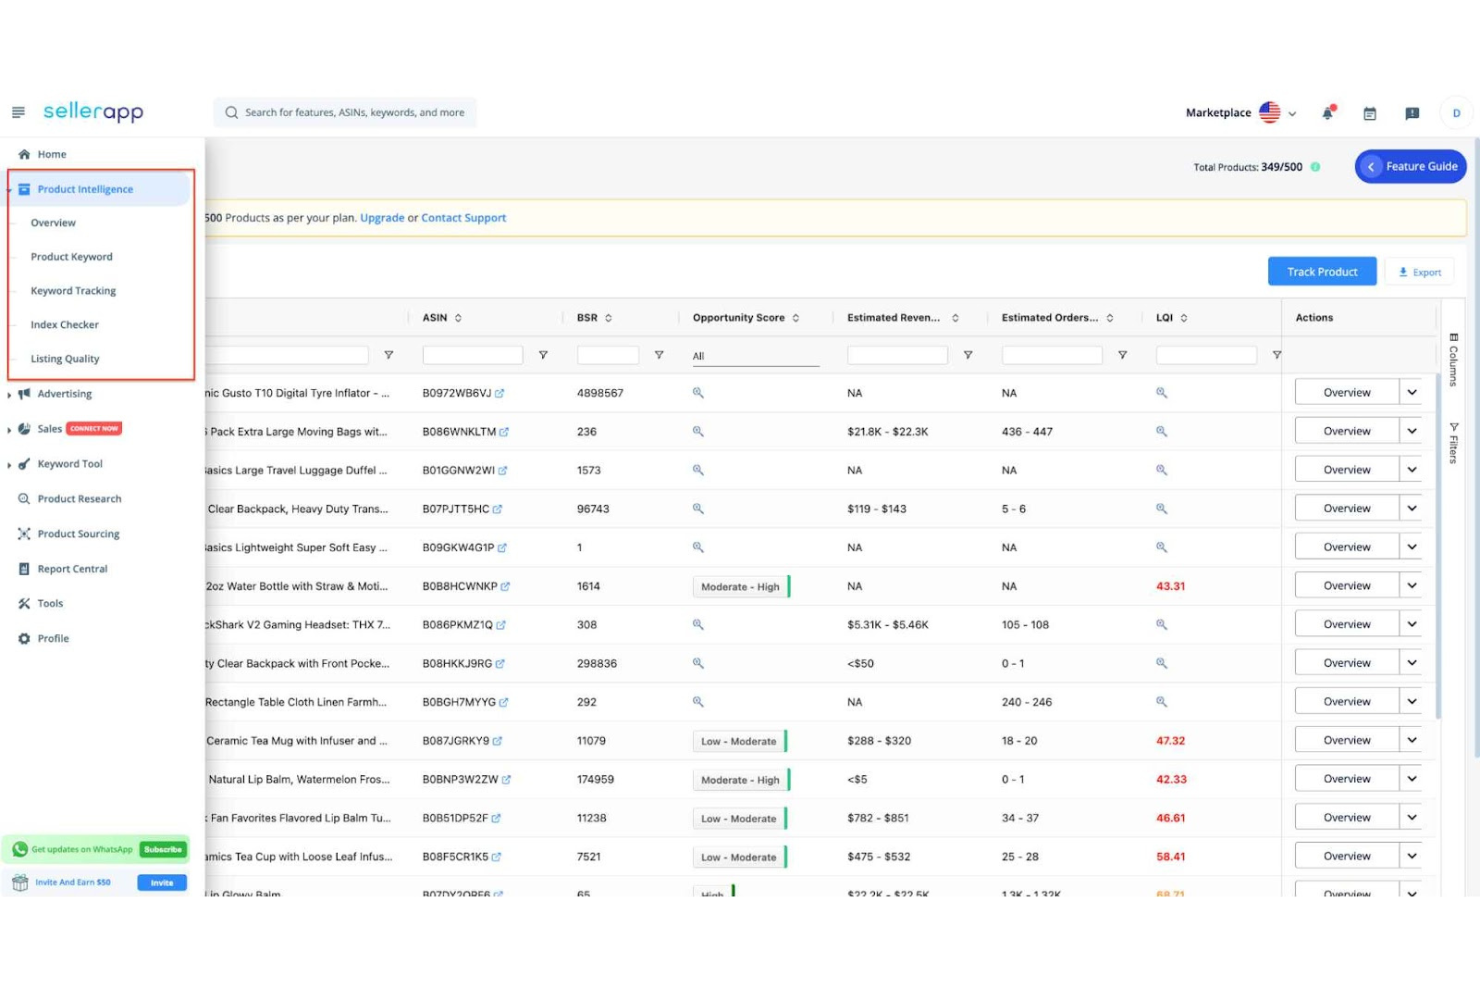Follow the Upgrade link in the banner

tap(382, 218)
